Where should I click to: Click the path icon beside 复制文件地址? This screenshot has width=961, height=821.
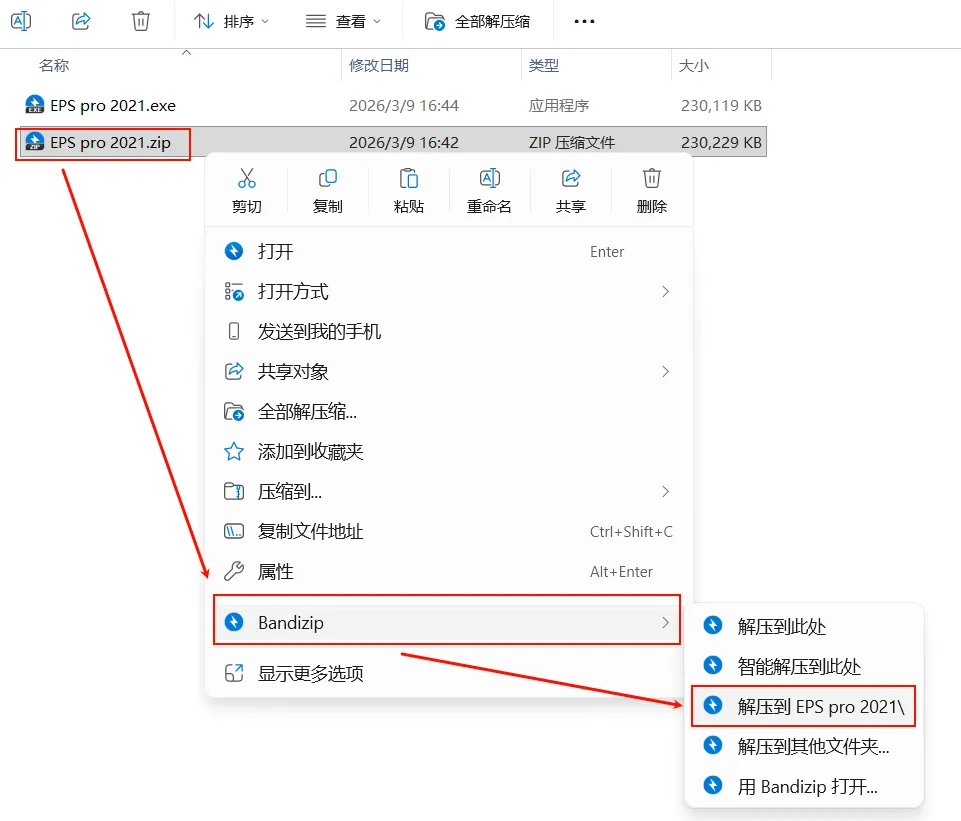(x=234, y=531)
